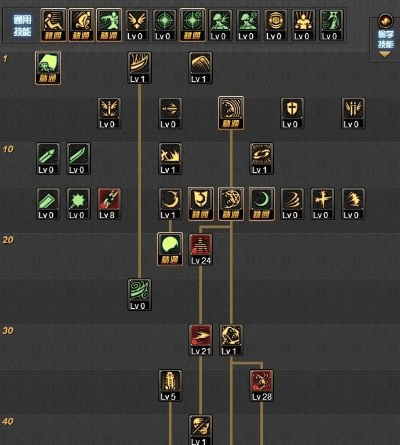Select the Lv 5 gold tower skill
This screenshot has height=445, width=400.
coord(170,385)
